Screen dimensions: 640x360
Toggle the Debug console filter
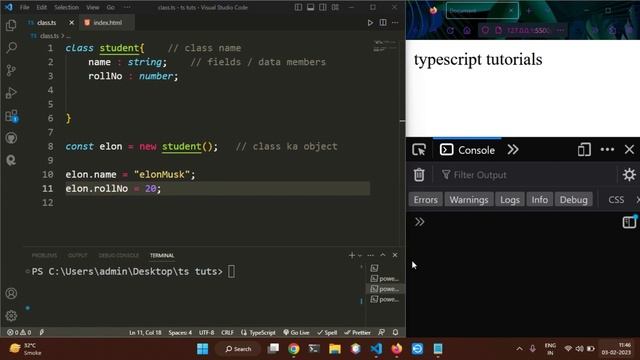[573, 200]
